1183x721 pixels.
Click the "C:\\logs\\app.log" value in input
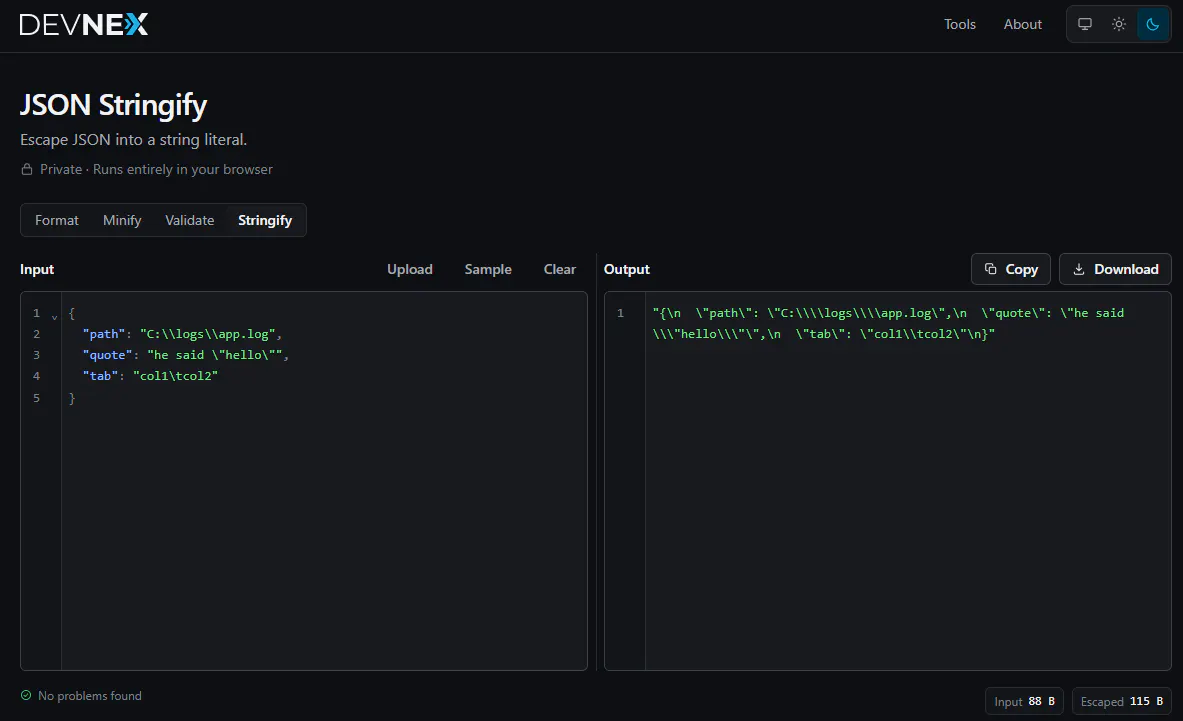(x=207, y=334)
